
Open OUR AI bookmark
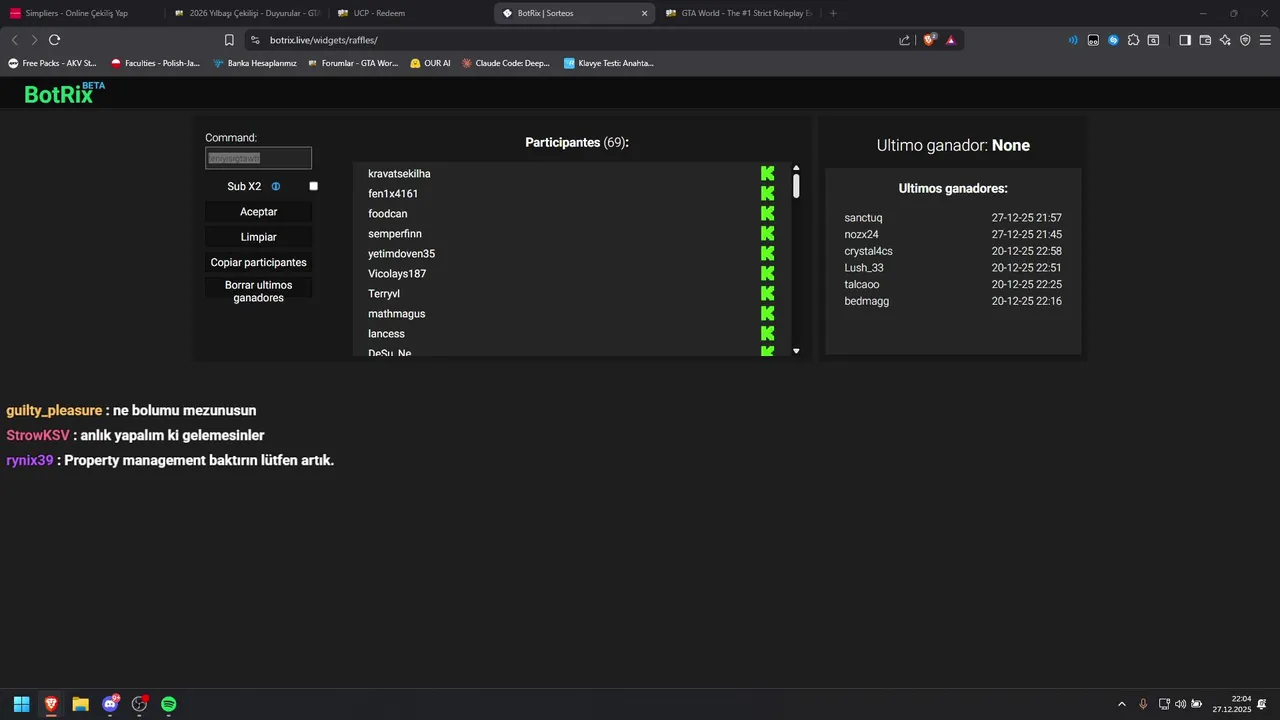click(430, 63)
